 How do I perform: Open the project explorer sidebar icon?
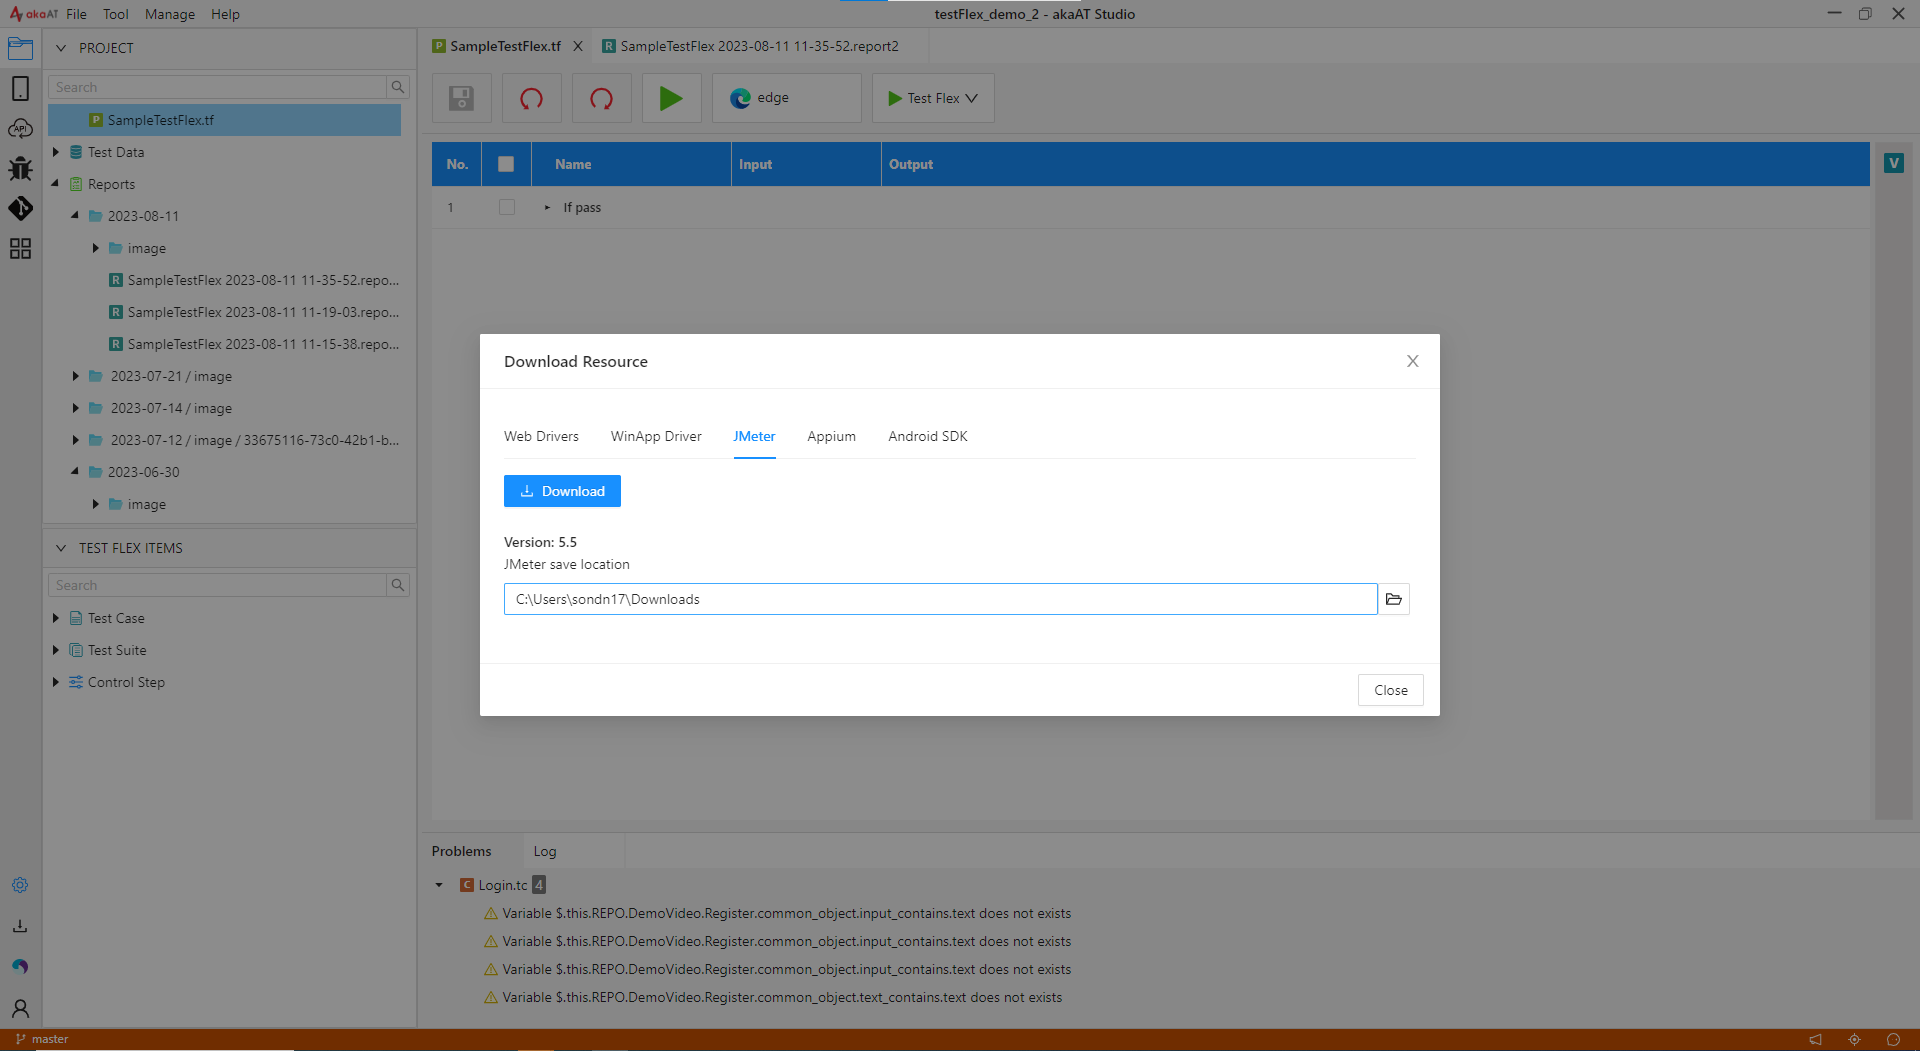coord(20,48)
